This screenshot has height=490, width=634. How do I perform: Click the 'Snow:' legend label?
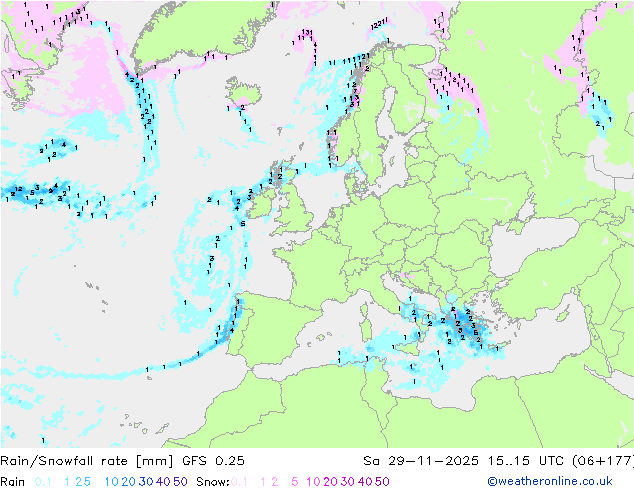(x=213, y=482)
